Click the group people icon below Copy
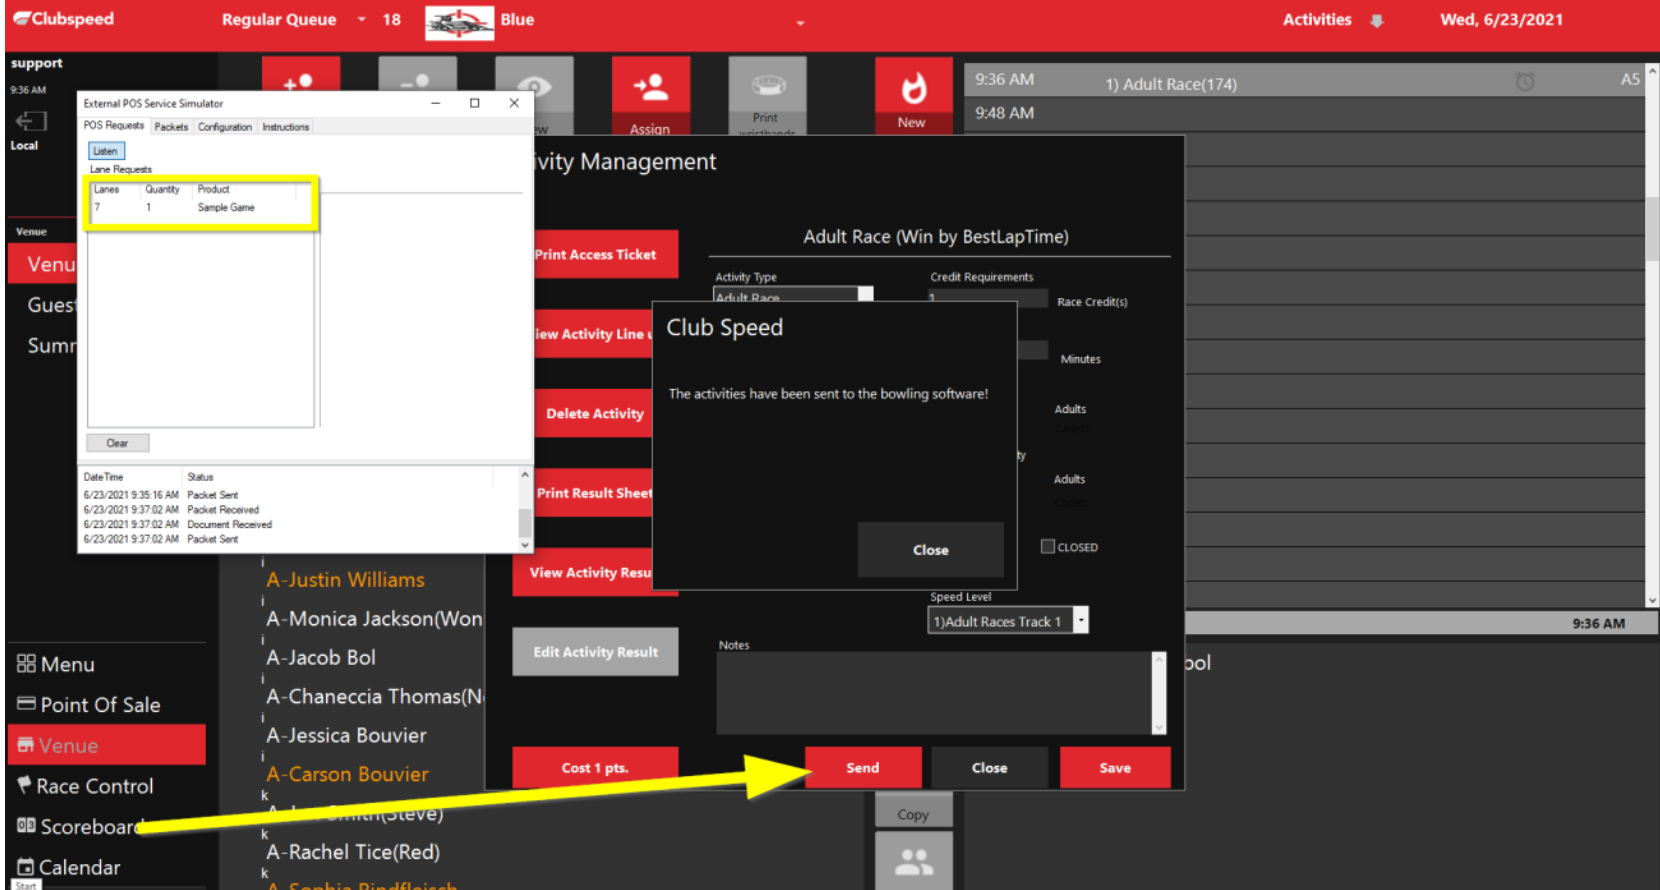This screenshot has height=890, width=1660. click(x=914, y=861)
